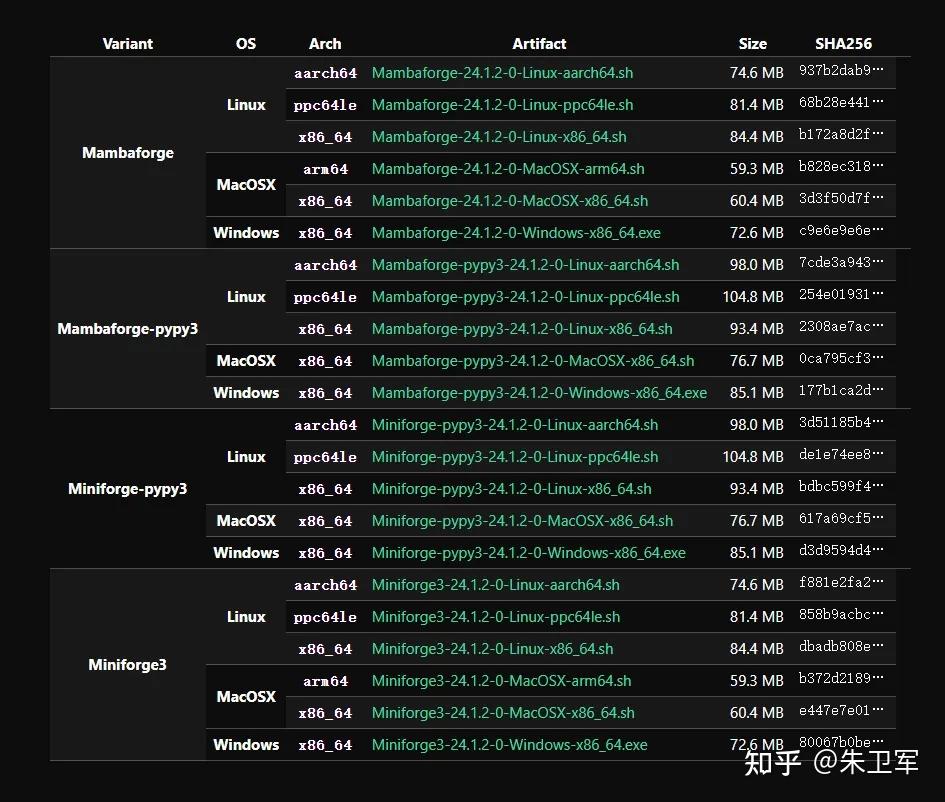Click Miniforge3-24.1.2-0-Linux-aarch64.sh link
Image resolution: width=945 pixels, height=802 pixels.
pyautogui.click(x=496, y=585)
